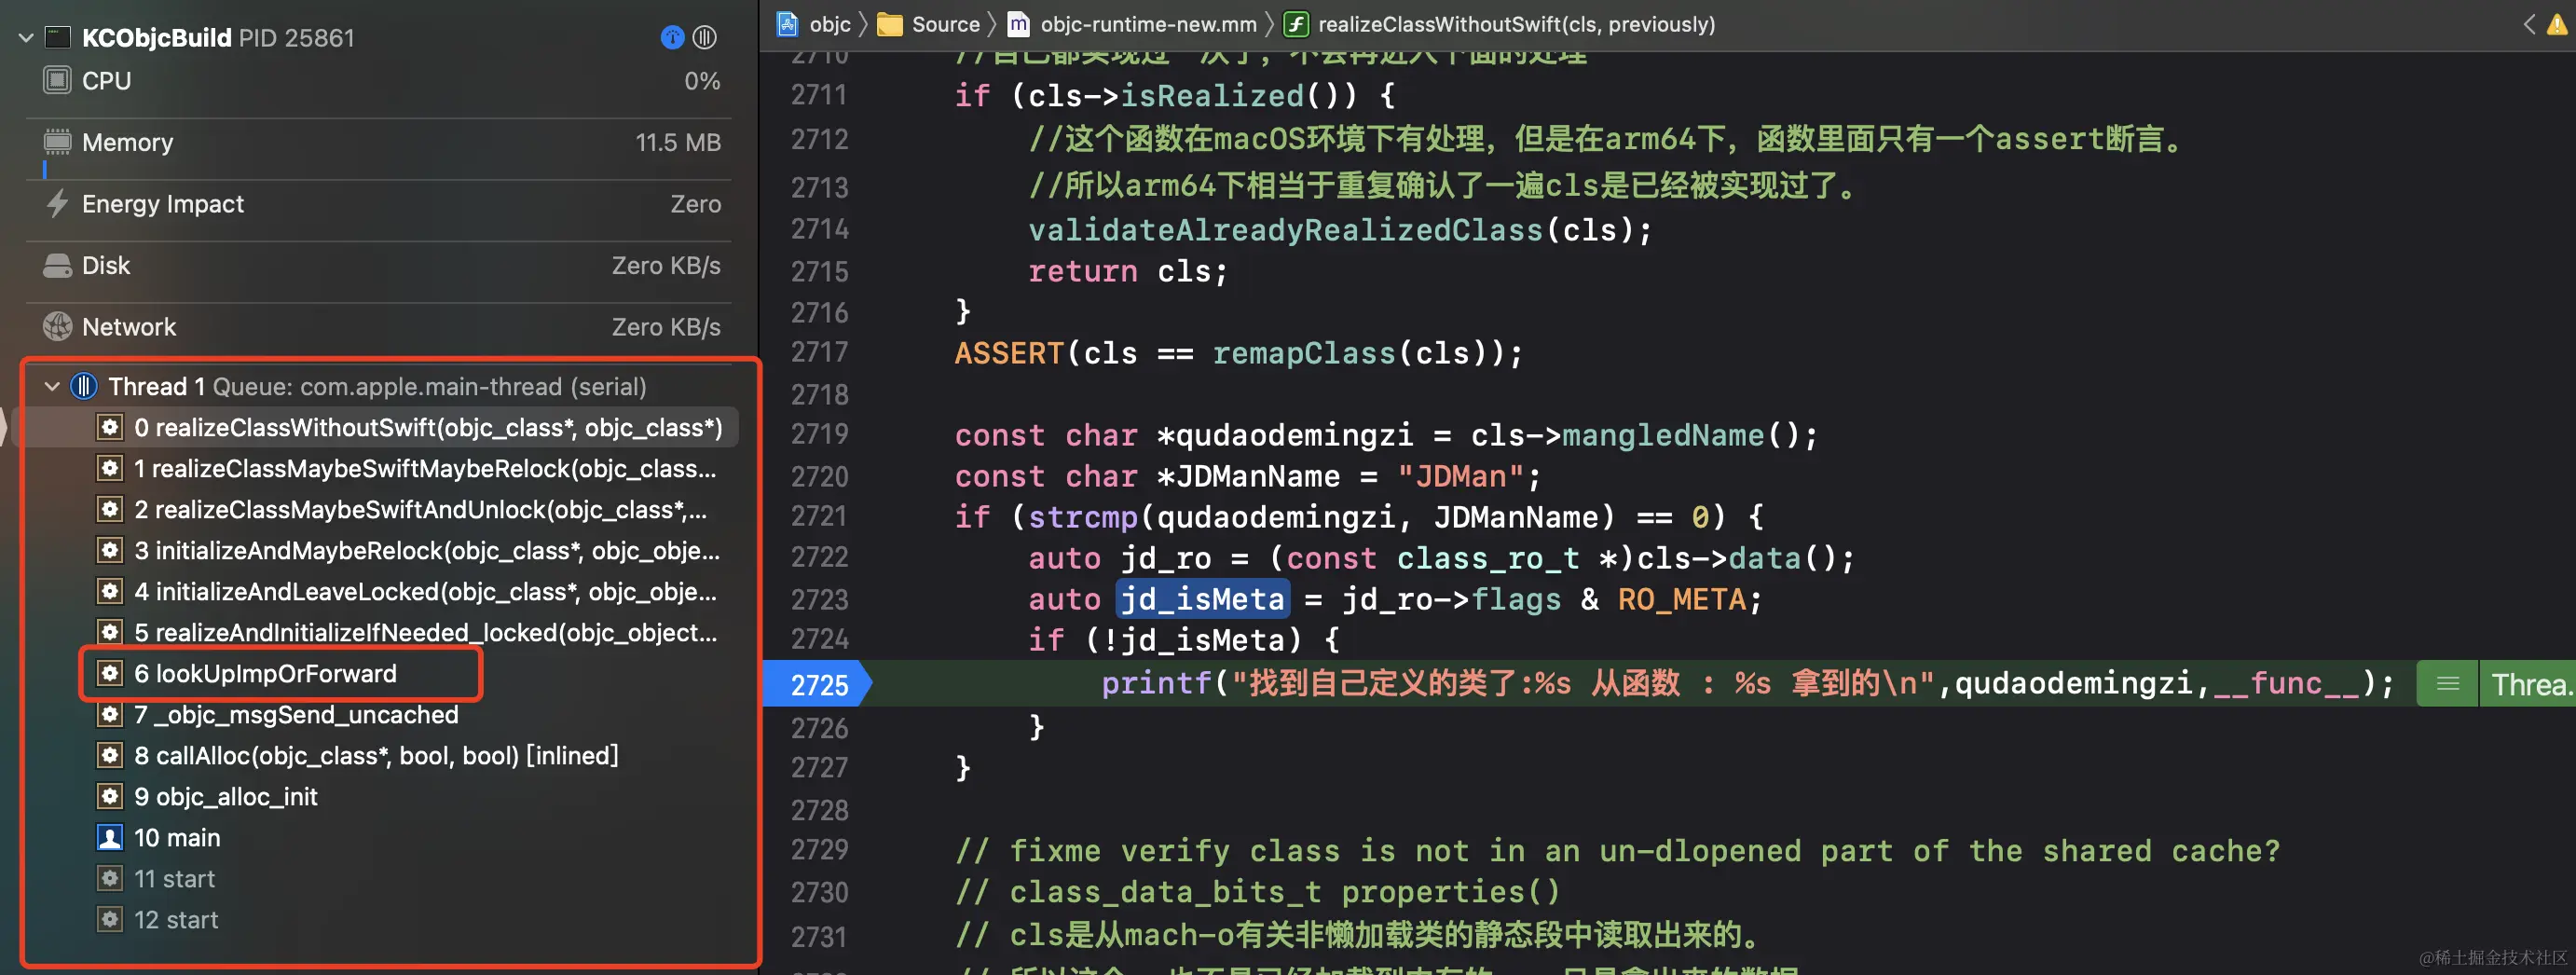Click line number 2721 in the gutter
2576x975 pixels.
click(819, 516)
